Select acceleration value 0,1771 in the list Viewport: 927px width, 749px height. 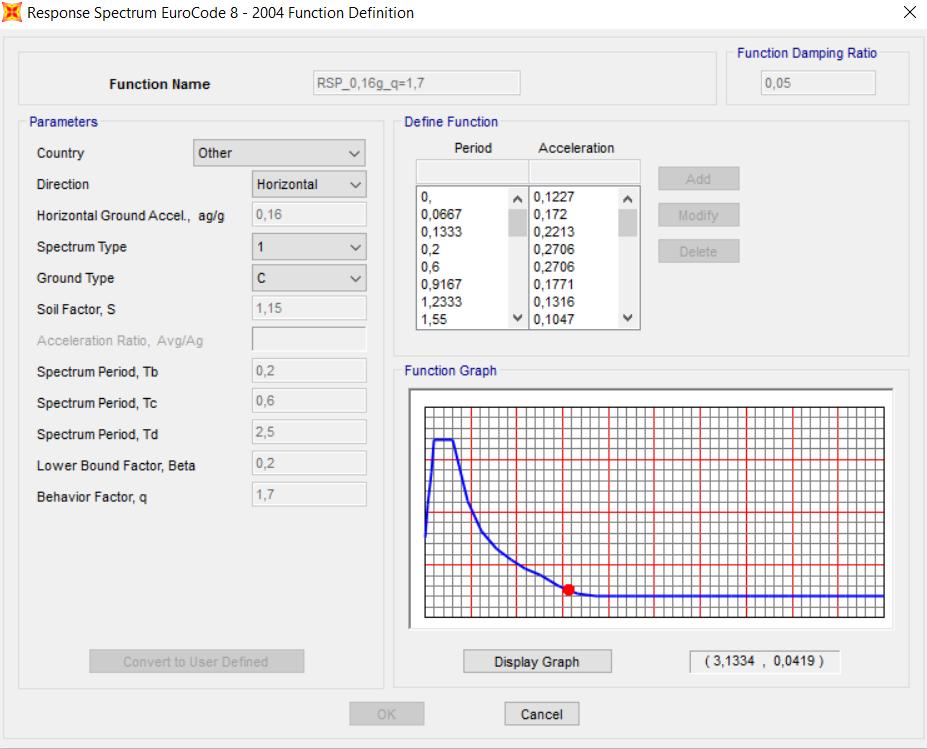click(x=554, y=284)
